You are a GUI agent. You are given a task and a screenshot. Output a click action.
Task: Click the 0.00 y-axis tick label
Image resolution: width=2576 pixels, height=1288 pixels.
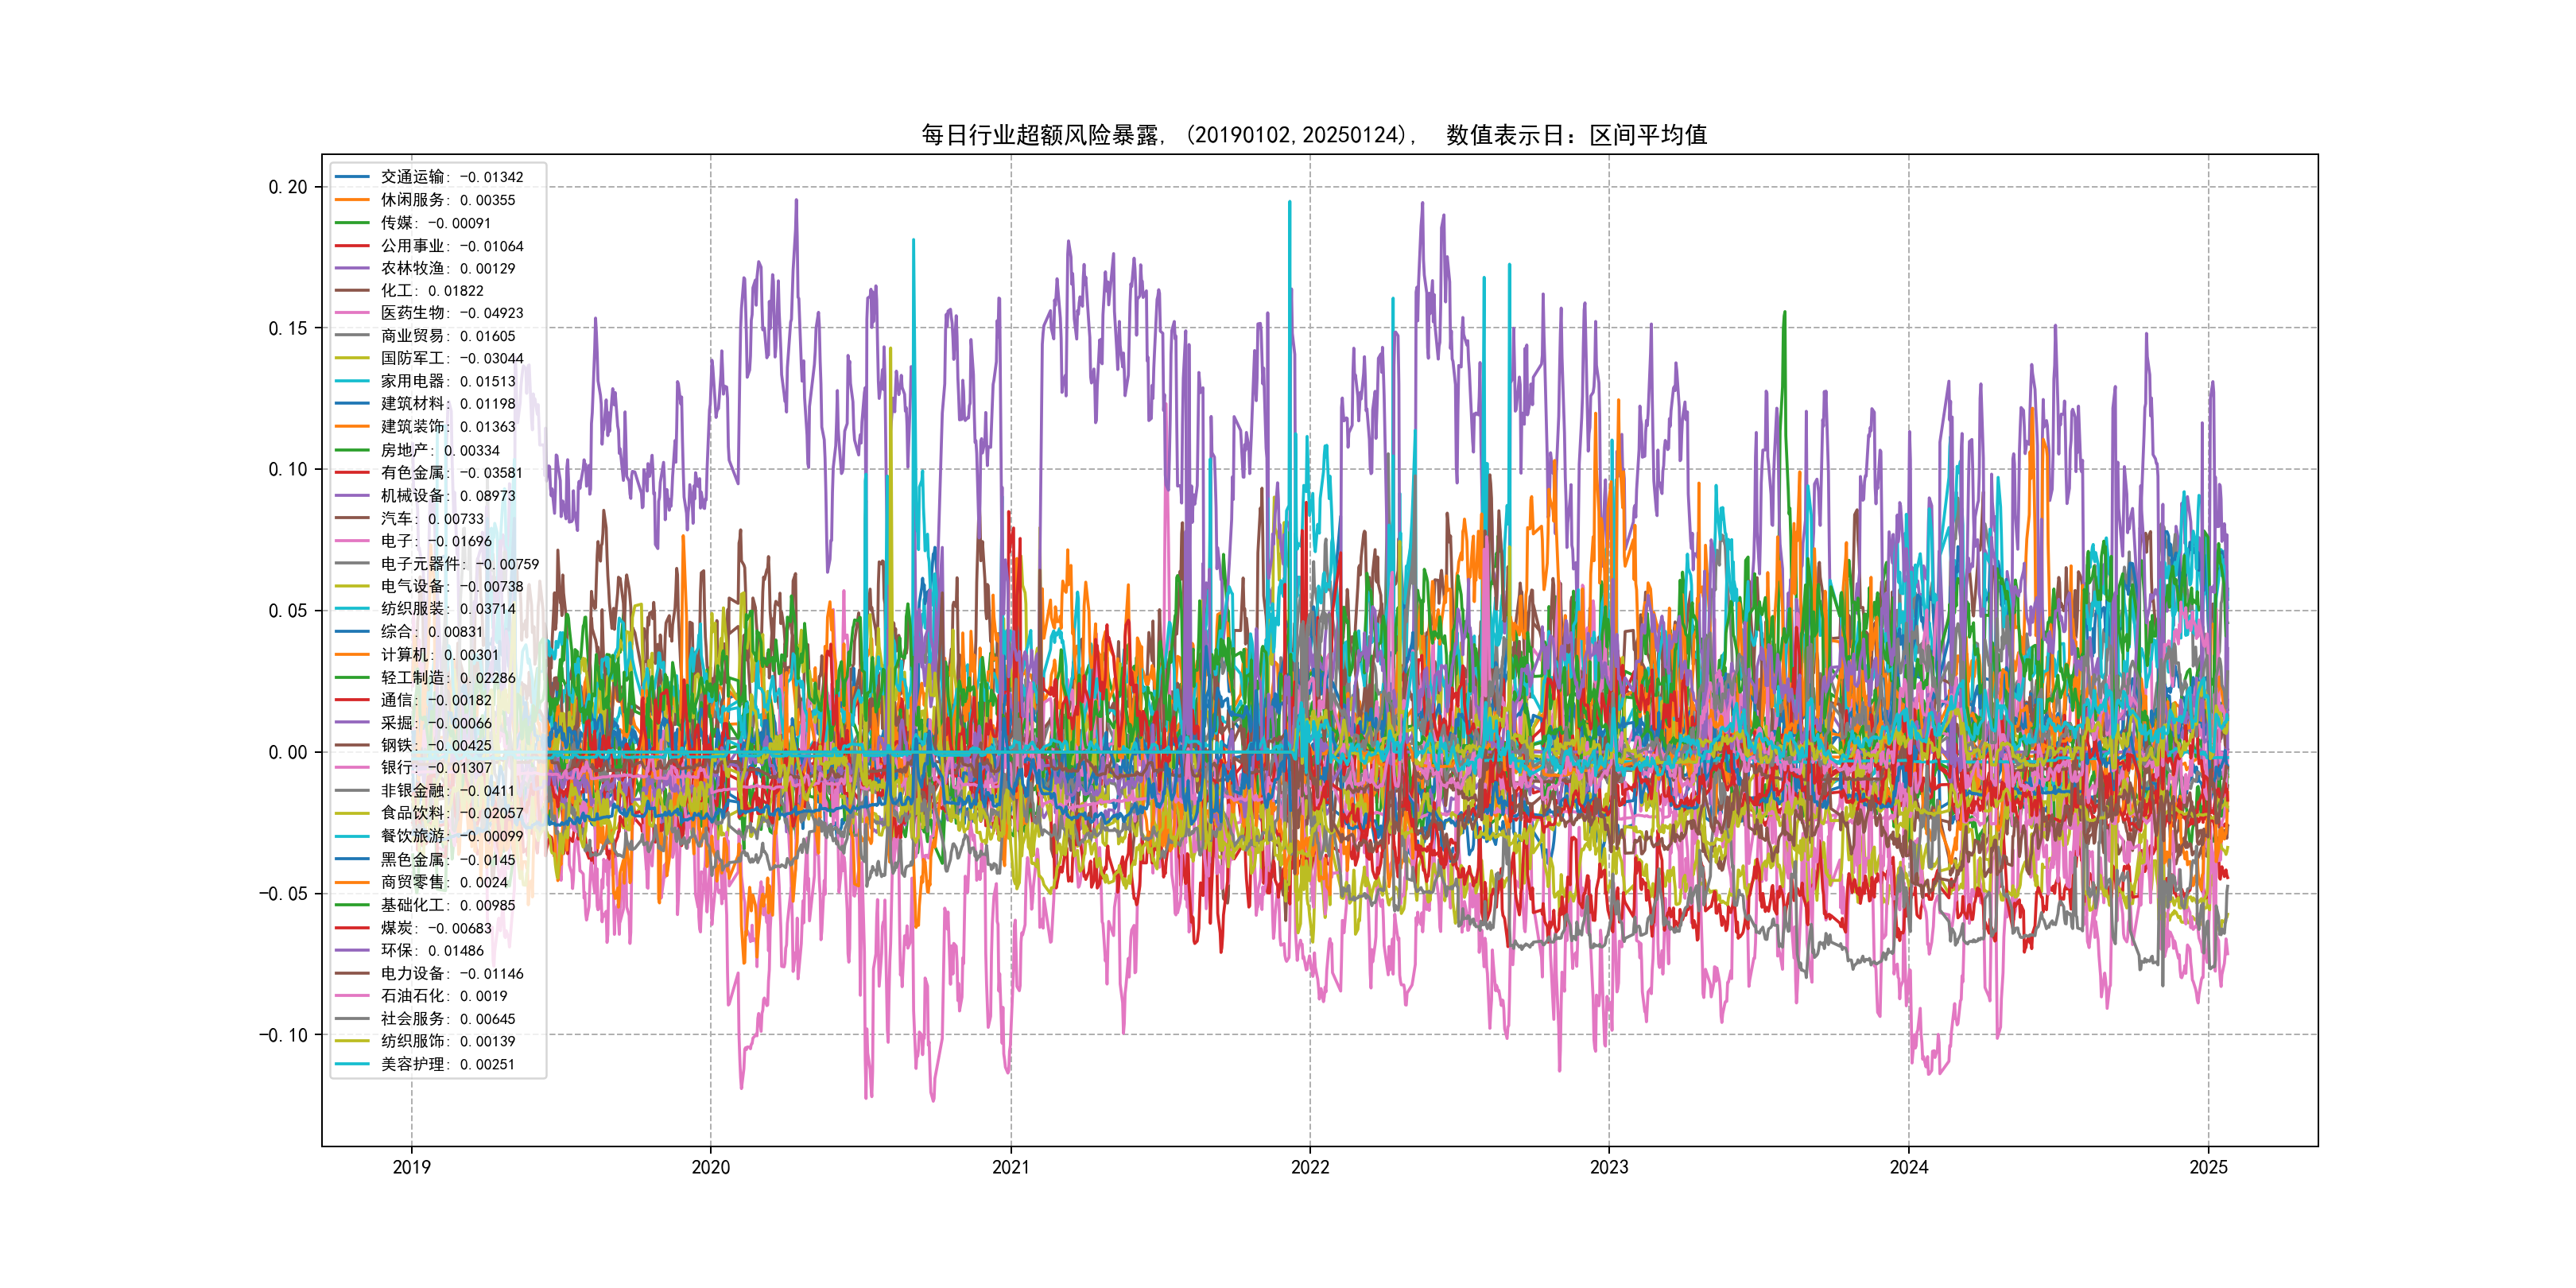(287, 752)
